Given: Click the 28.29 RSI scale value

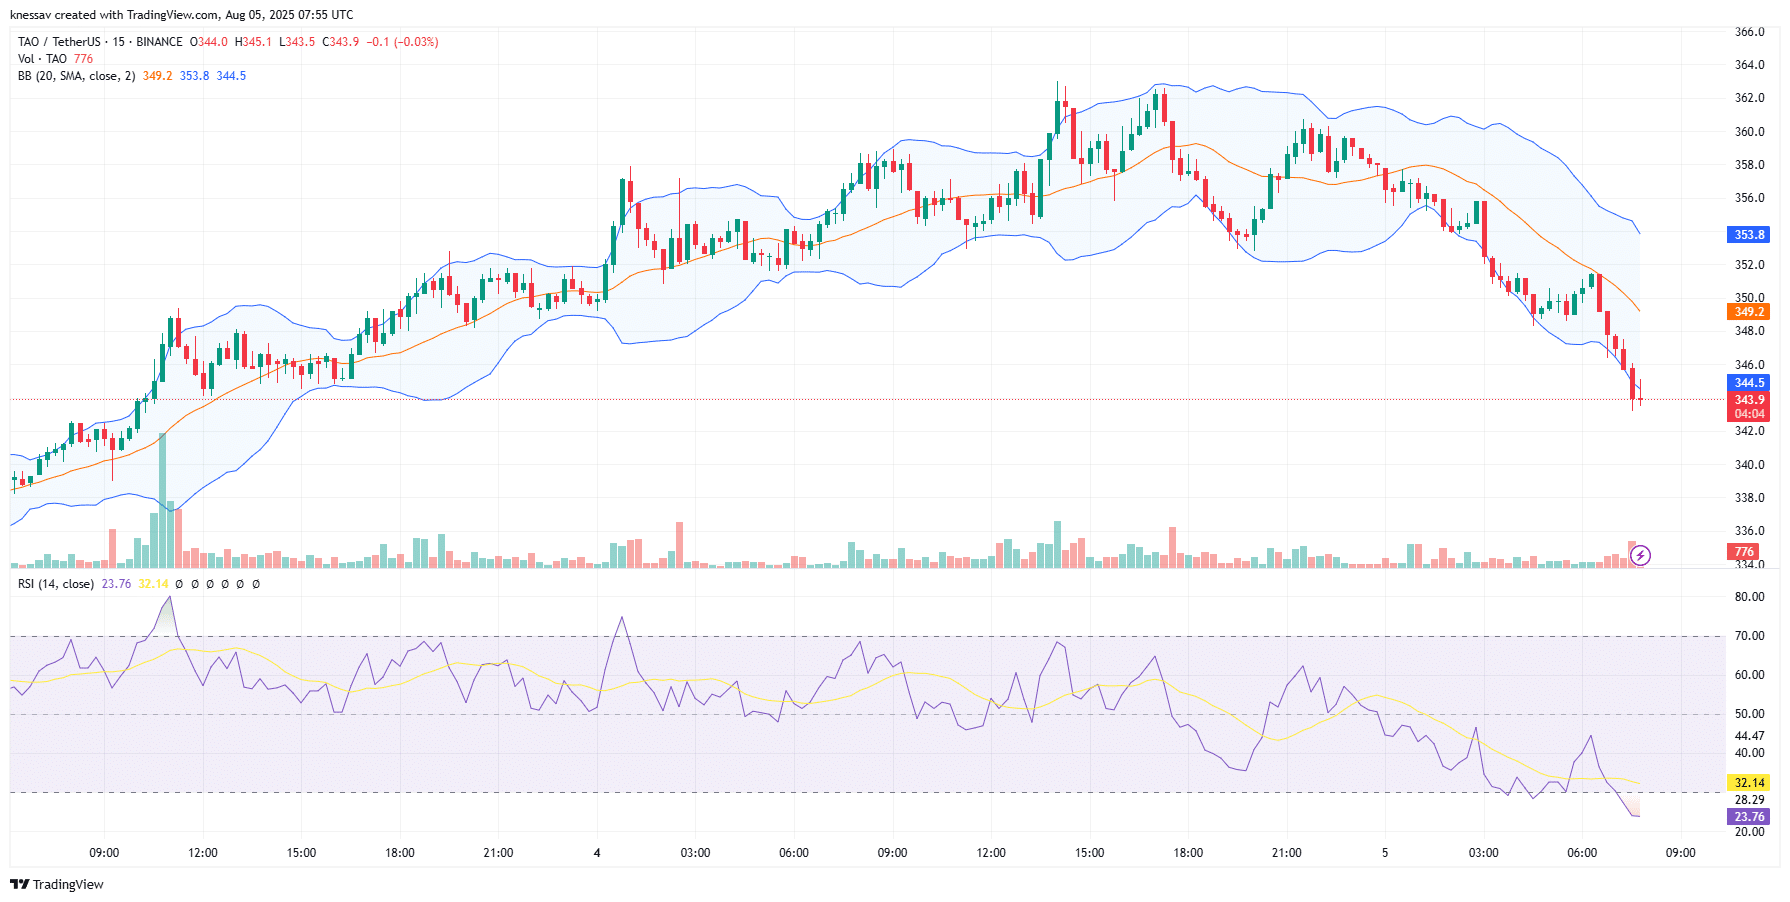Looking at the screenshot, I should pyautogui.click(x=1749, y=800).
